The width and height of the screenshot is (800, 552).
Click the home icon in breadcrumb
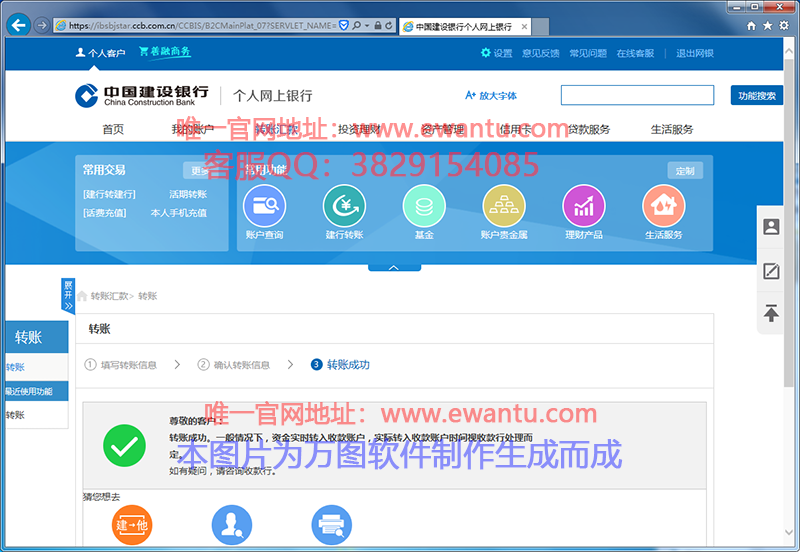(x=82, y=296)
